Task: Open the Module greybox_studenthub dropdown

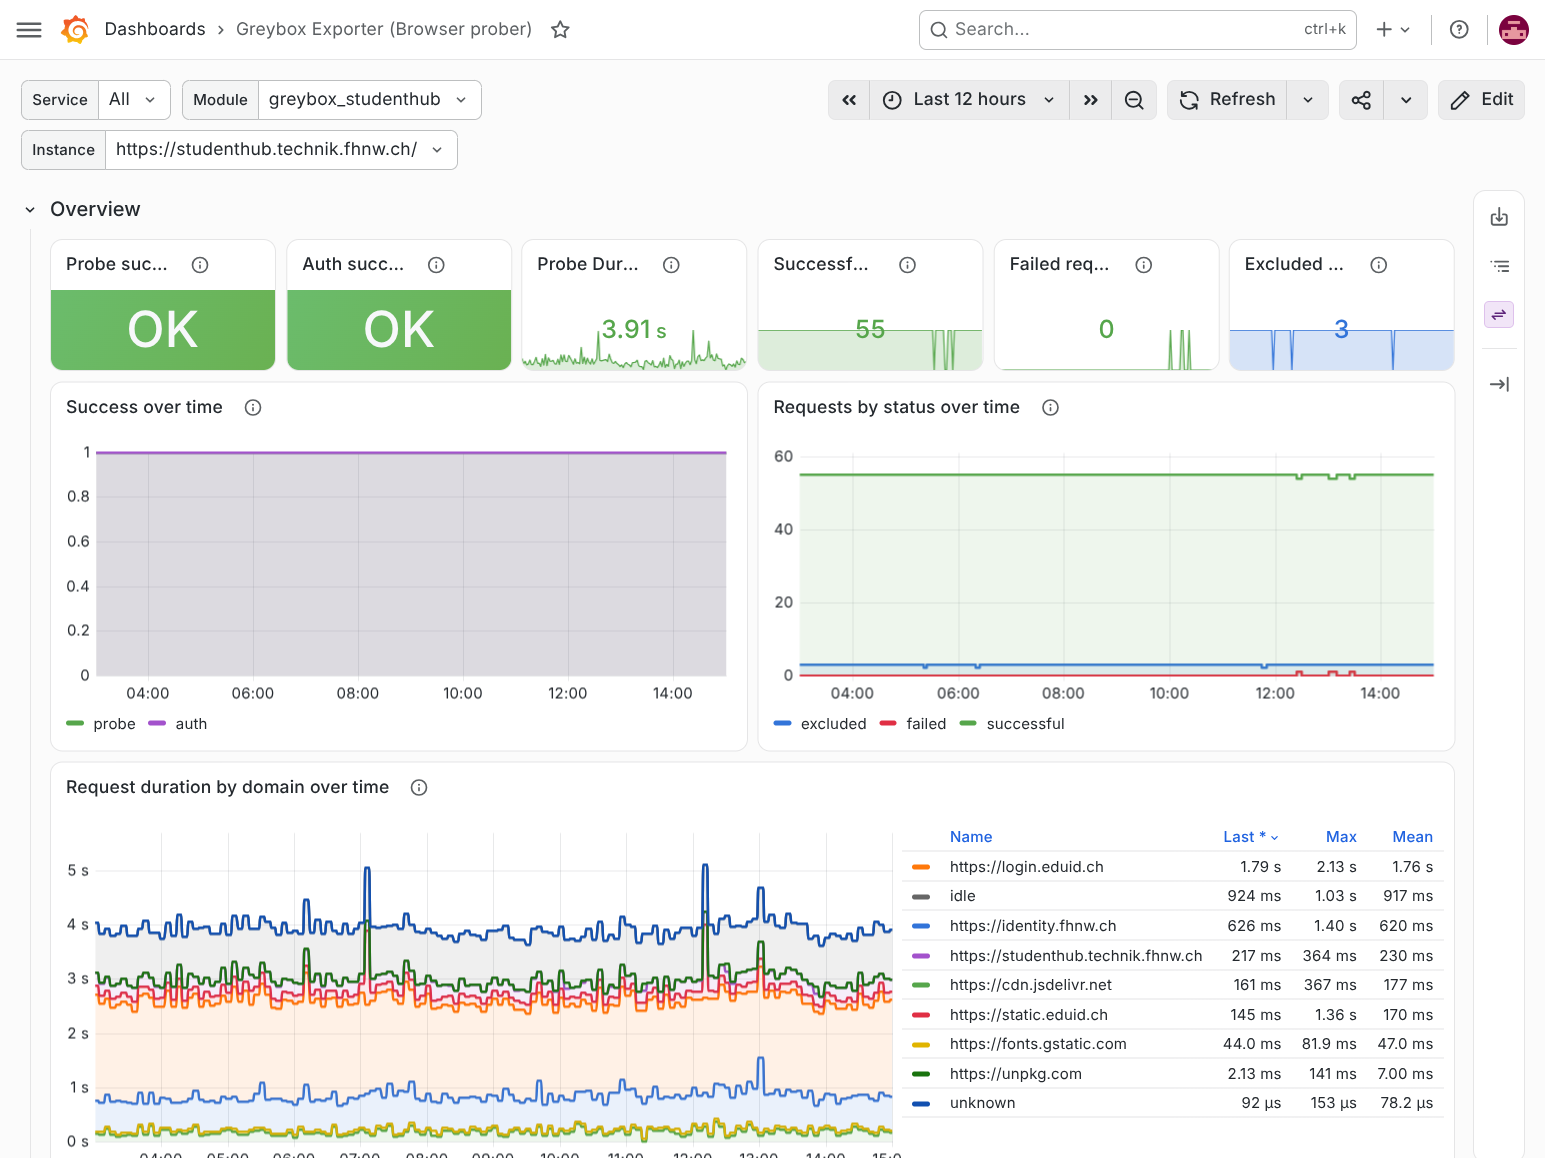Action: [x=369, y=100]
